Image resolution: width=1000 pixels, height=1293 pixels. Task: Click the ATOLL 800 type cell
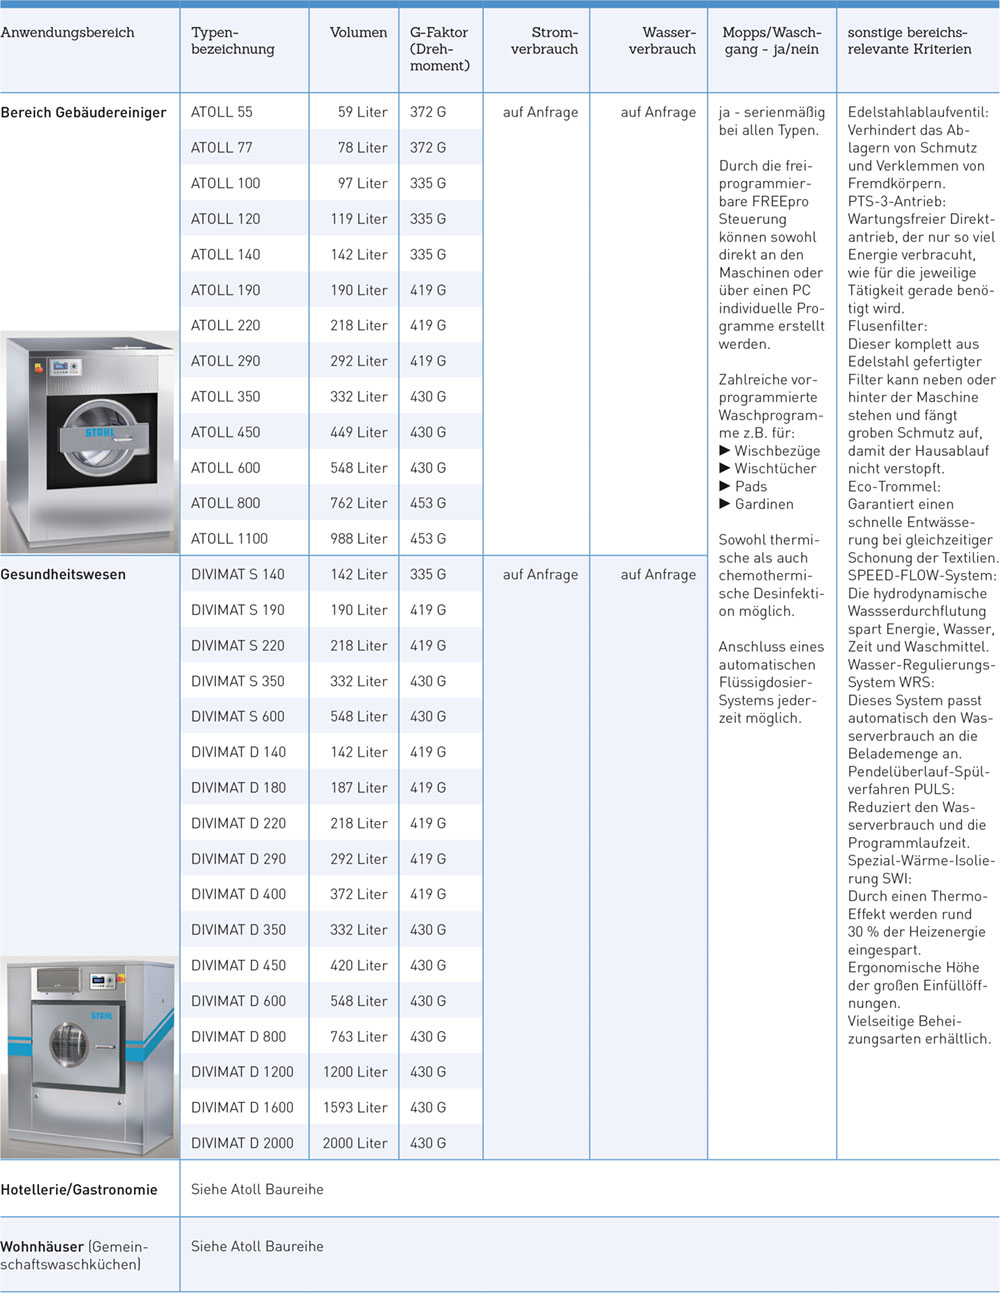(x=226, y=503)
